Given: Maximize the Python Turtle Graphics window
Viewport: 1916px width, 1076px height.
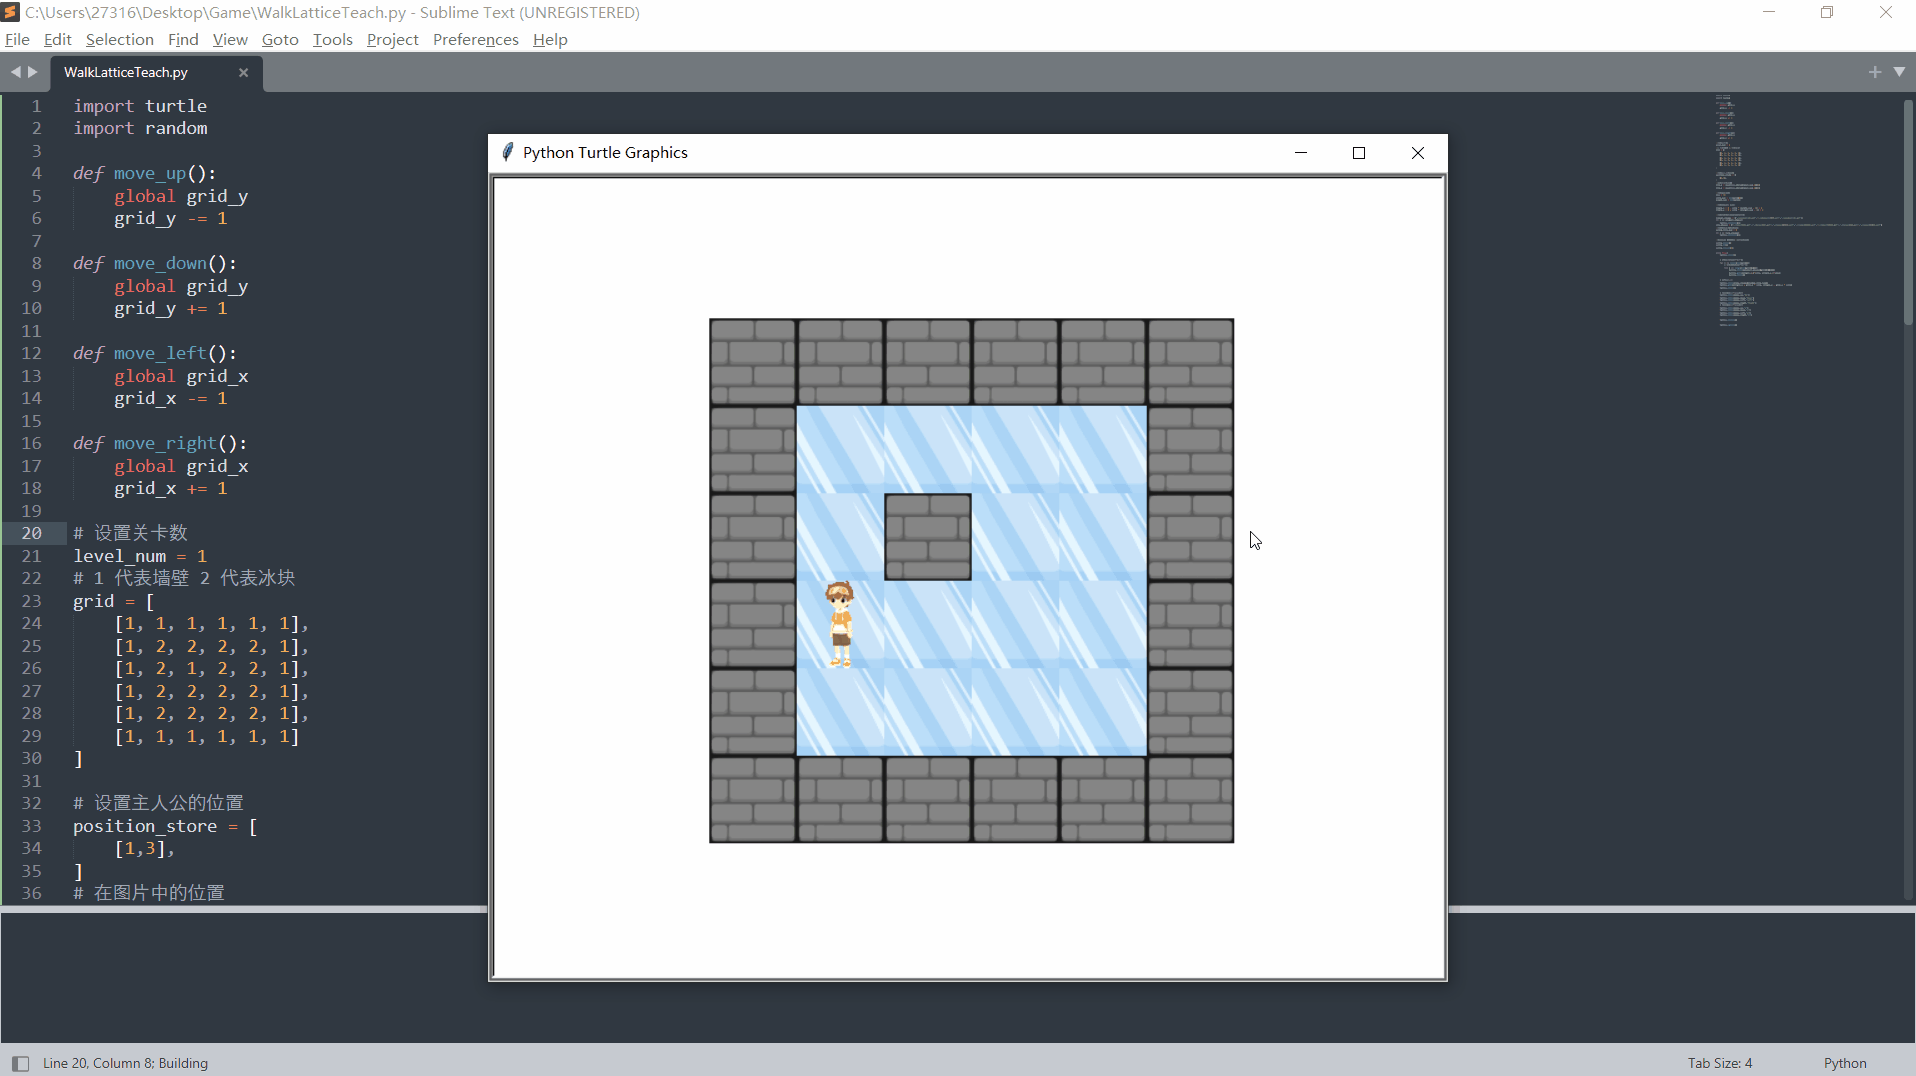Looking at the screenshot, I should coord(1359,152).
